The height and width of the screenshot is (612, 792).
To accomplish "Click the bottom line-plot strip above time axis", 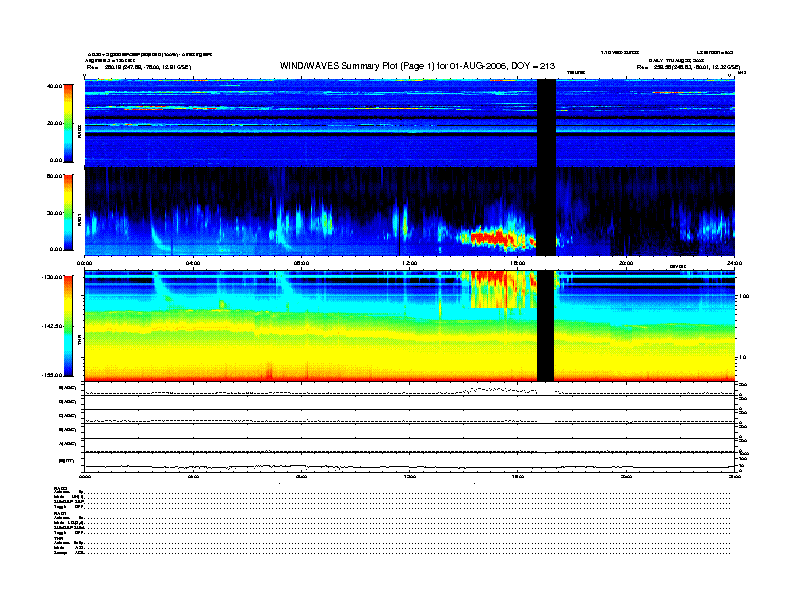I will coord(409,462).
